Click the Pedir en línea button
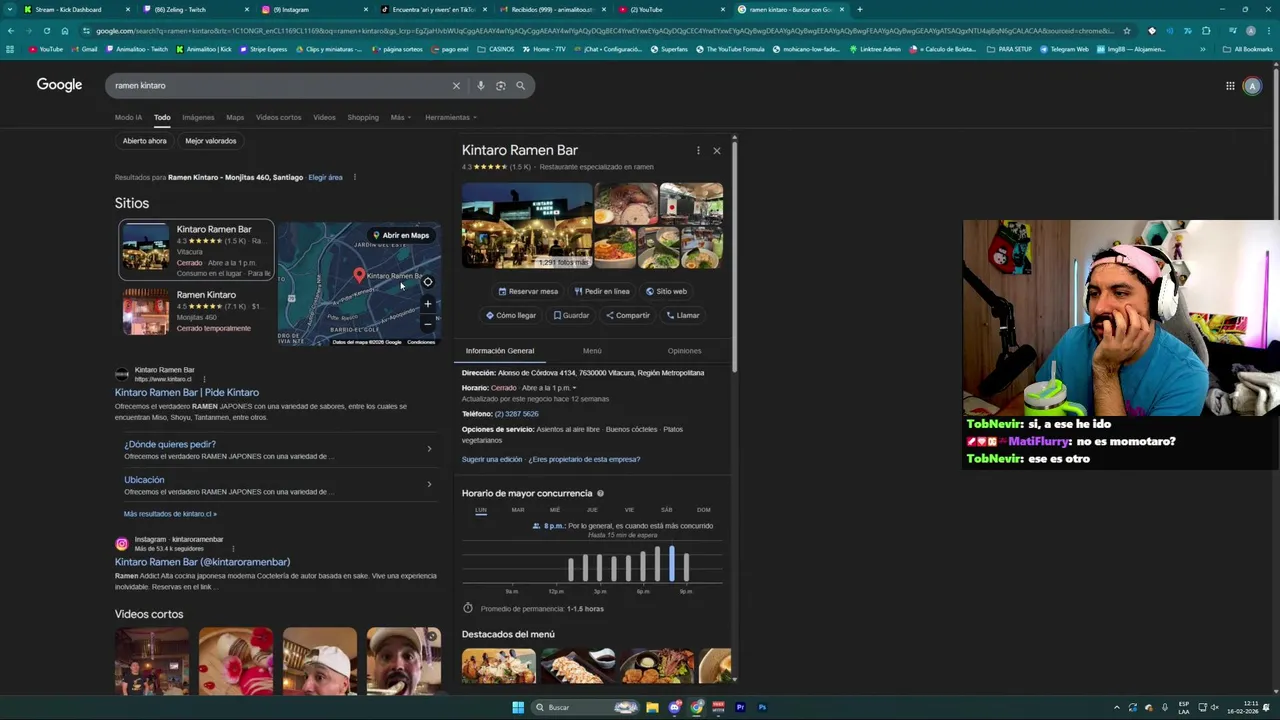Image resolution: width=1280 pixels, height=720 pixels. click(602, 291)
